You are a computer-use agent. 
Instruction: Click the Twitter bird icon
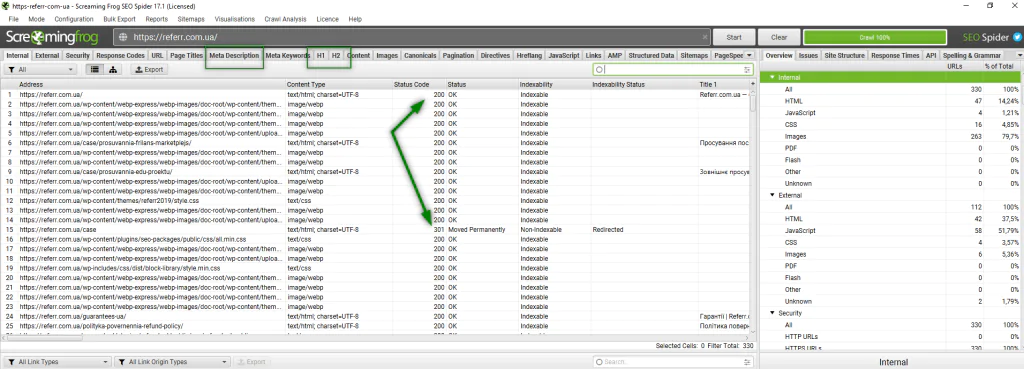[x=1016, y=37]
